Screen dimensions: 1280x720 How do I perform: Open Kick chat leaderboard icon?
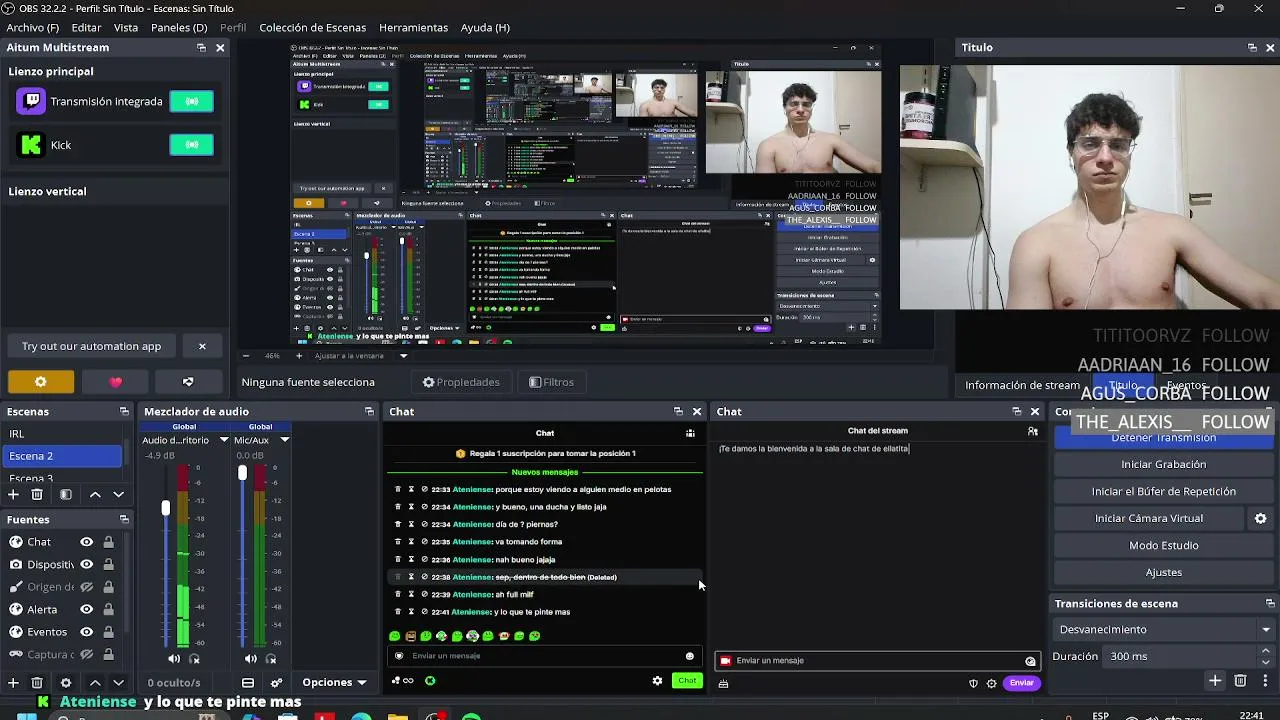(690, 433)
